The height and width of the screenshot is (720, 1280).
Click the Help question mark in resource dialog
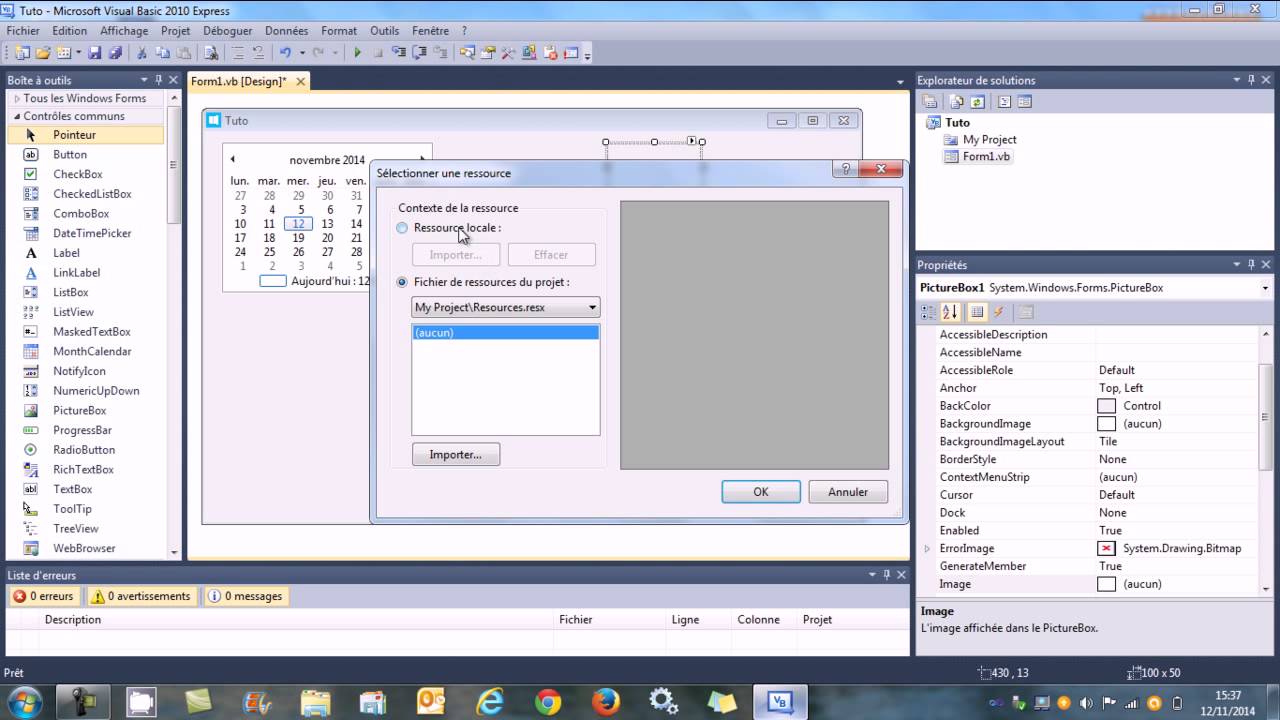click(846, 169)
